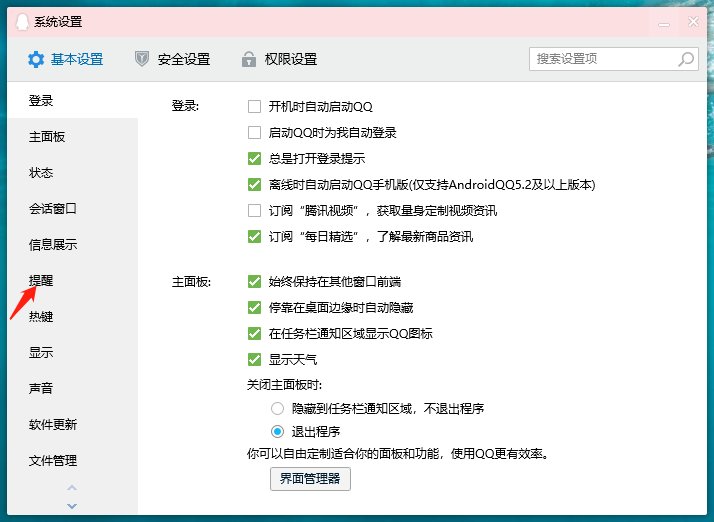Click the 主面板: section heading
714x522 pixels.
(191, 281)
